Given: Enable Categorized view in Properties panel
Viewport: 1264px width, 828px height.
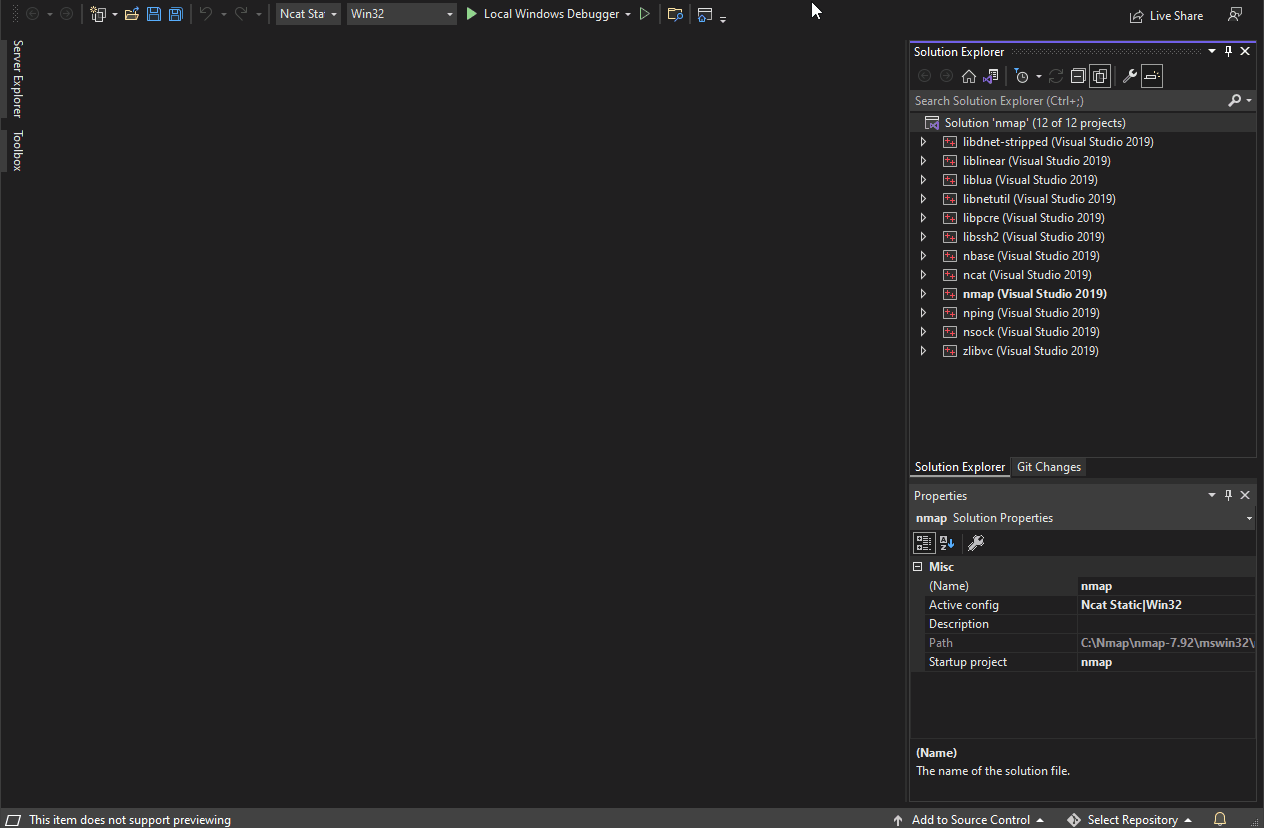Looking at the screenshot, I should (924, 543).
